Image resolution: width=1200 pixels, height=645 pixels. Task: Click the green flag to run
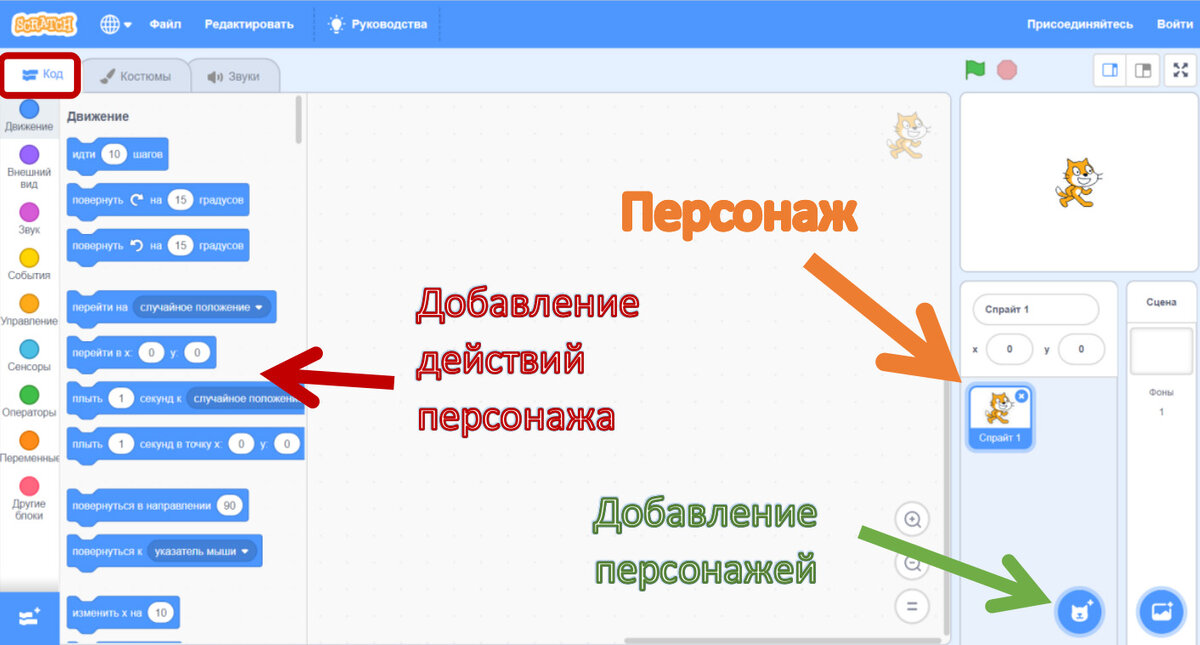pos(975,70)
